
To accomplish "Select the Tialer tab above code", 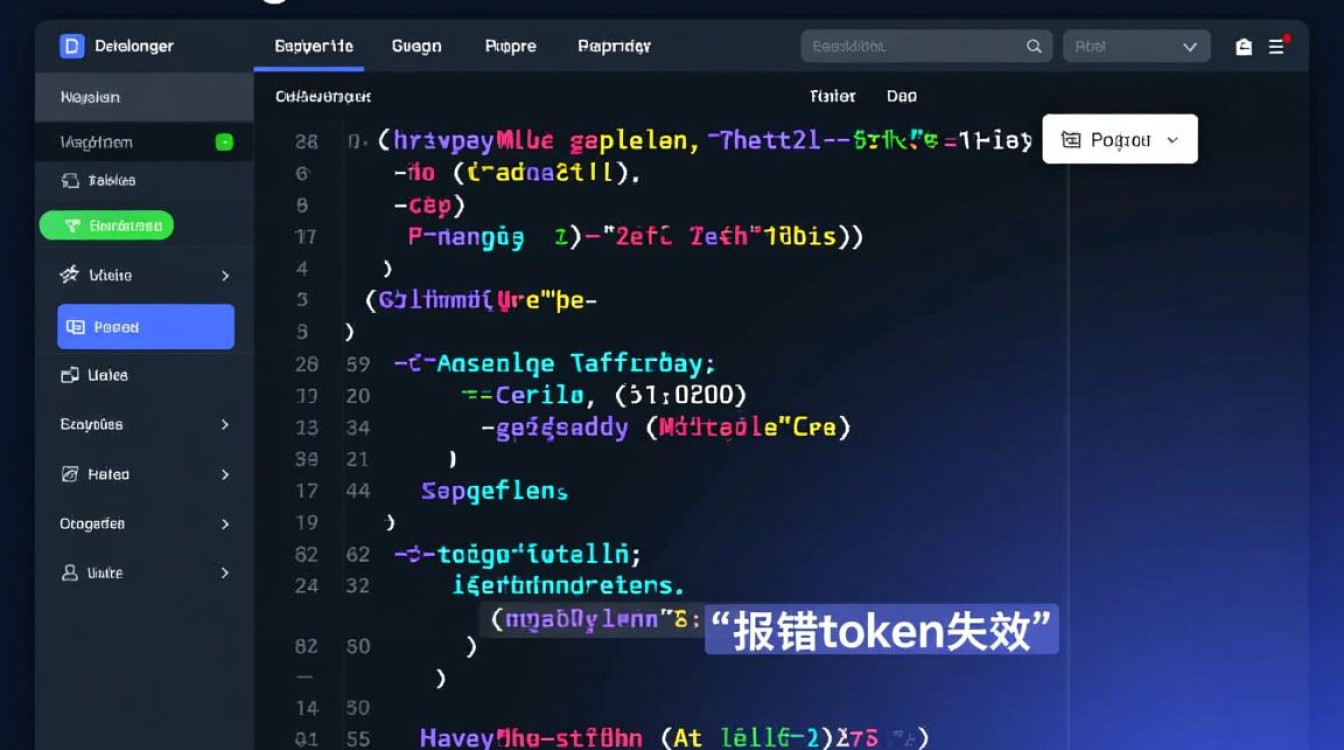I will coord(832,96).
